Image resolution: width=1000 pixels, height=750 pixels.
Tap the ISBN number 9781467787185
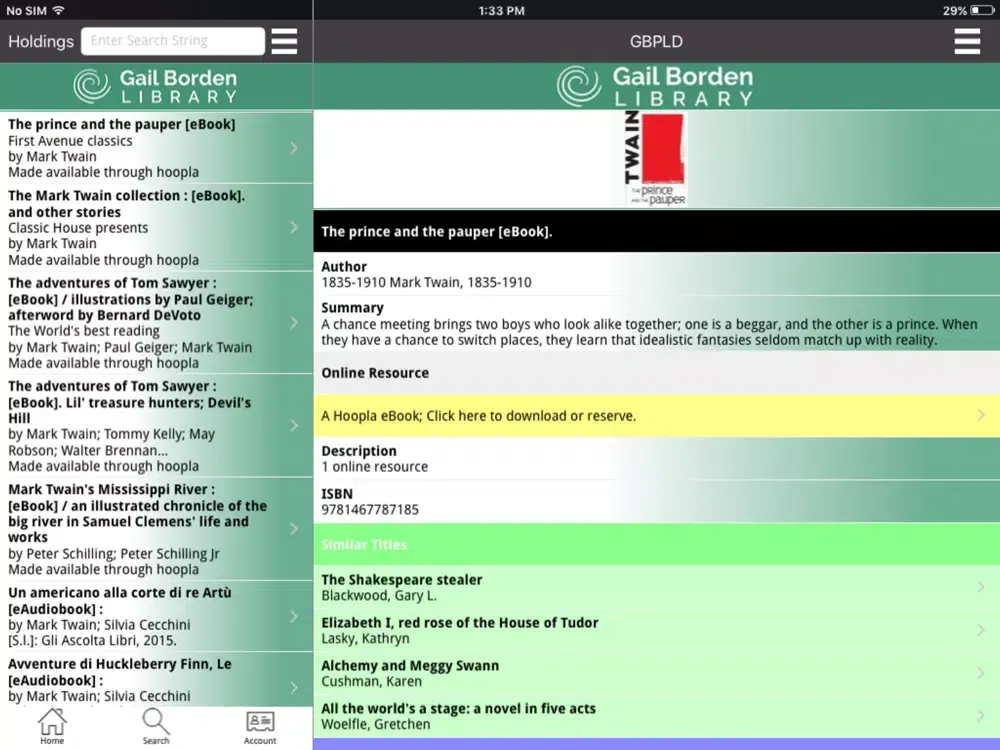click(x=370, y=510)
